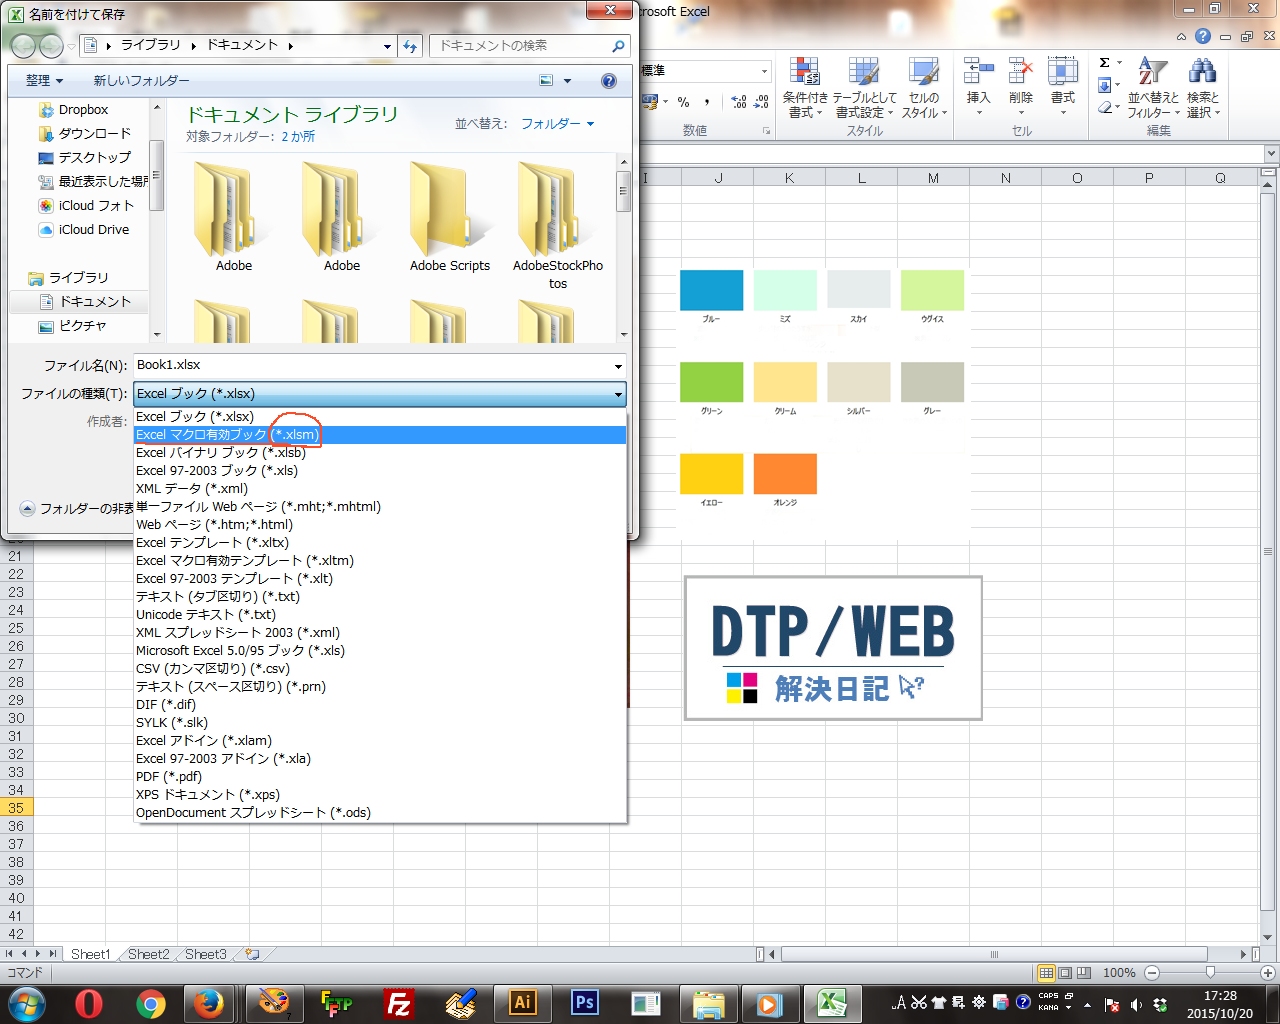Open the 整理 menu dropdown
Screen dimensions: 1280x1024
[x=44, y=81]
